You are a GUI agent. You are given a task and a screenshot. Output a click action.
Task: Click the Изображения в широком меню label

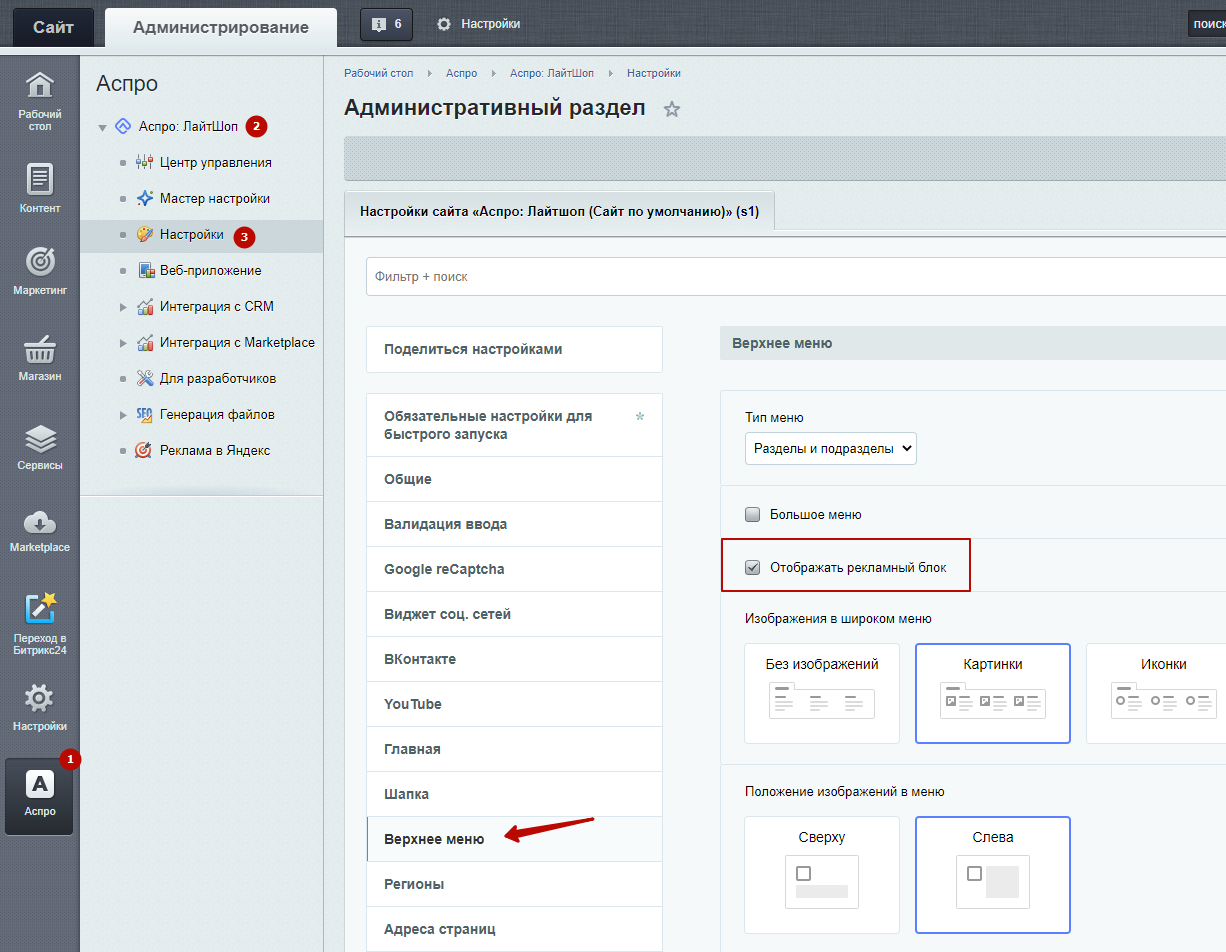(x=838, y=619)
